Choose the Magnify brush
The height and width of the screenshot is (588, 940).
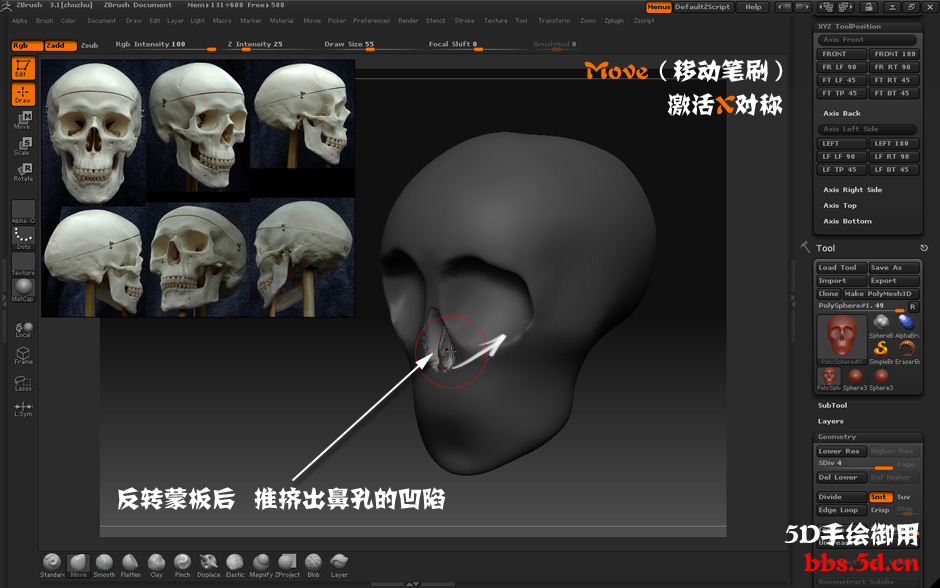coord(261,565)
